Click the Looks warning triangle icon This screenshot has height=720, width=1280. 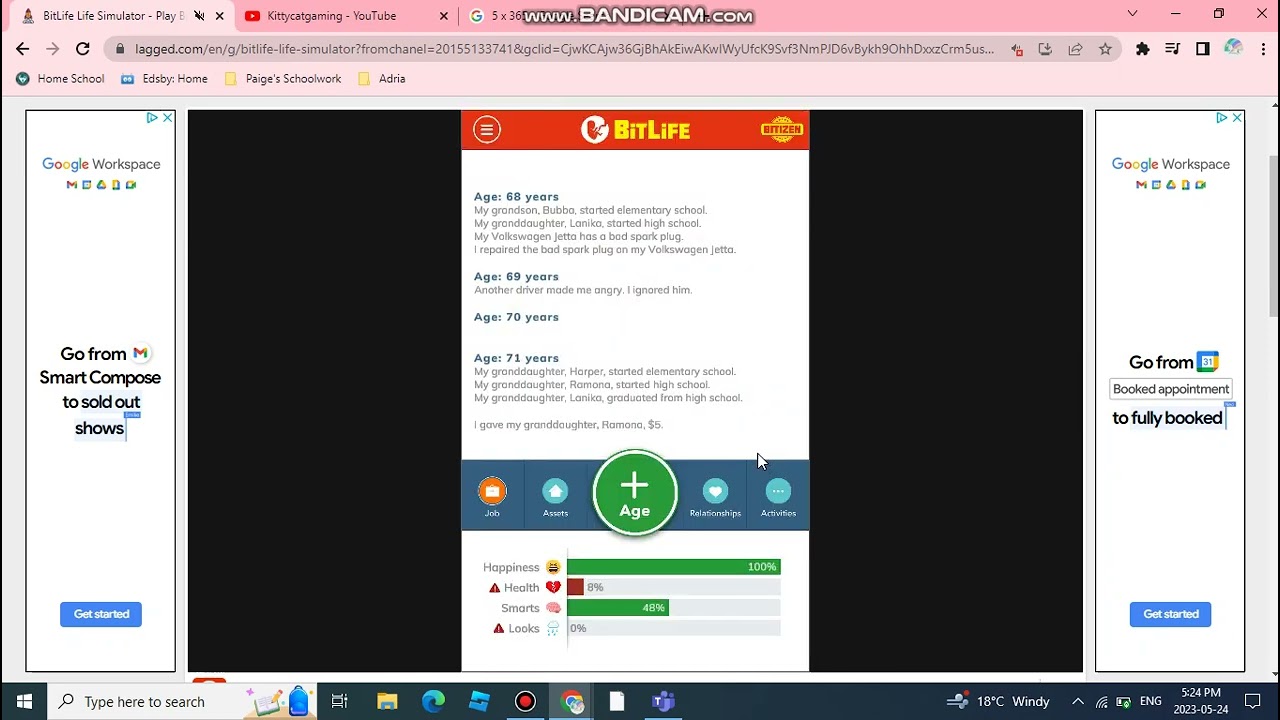tap(499, 629)
